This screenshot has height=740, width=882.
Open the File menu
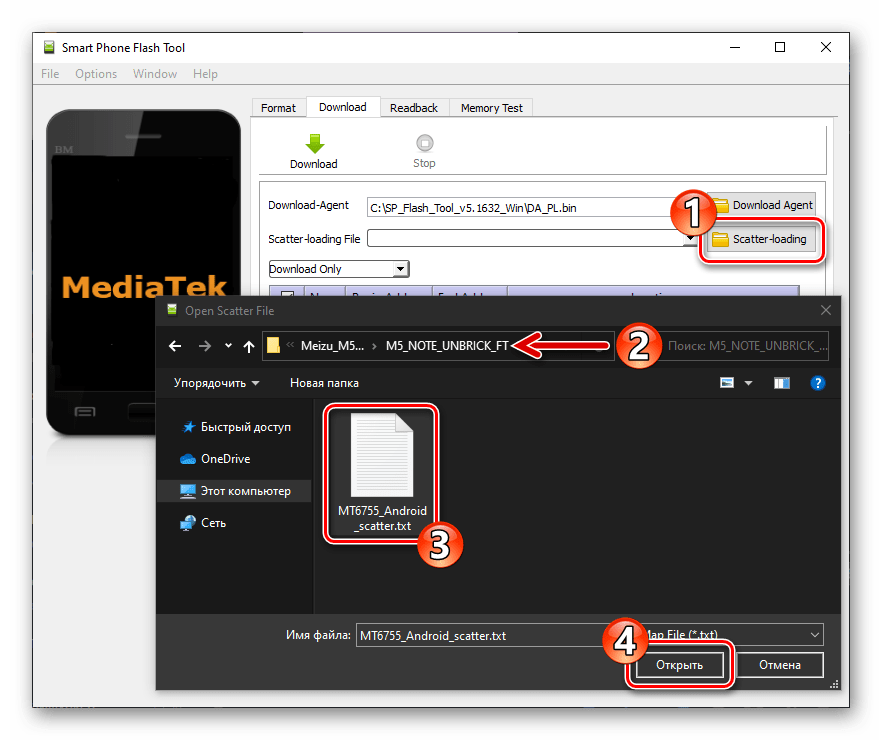coord(50,74)
